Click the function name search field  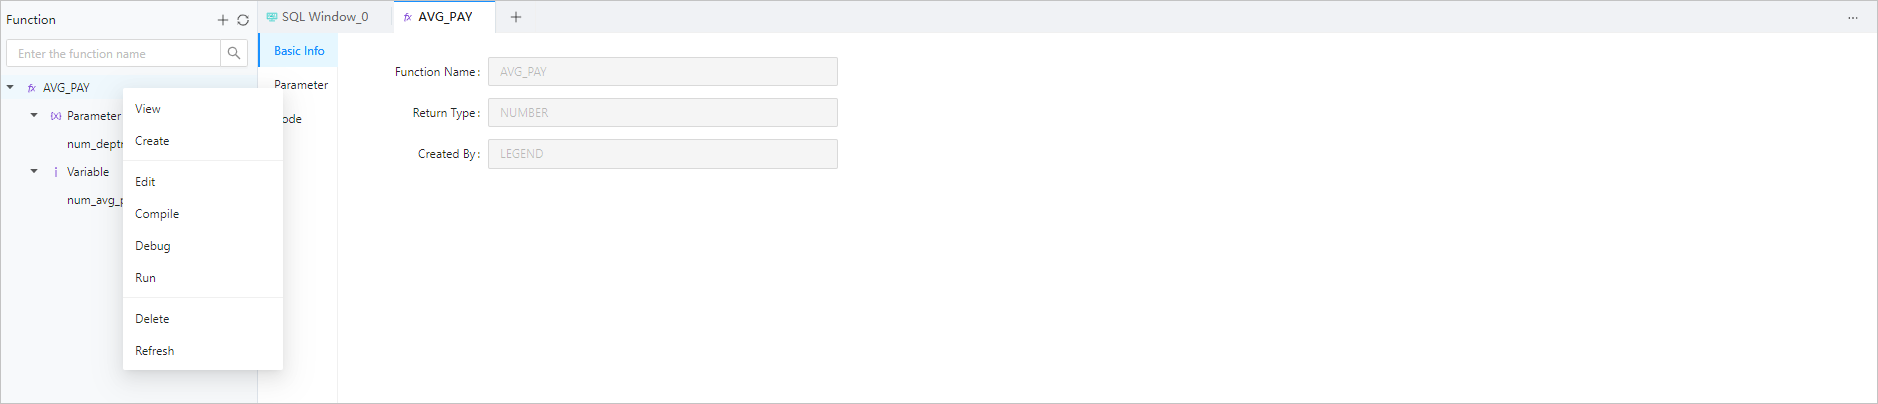click(114, 53)
